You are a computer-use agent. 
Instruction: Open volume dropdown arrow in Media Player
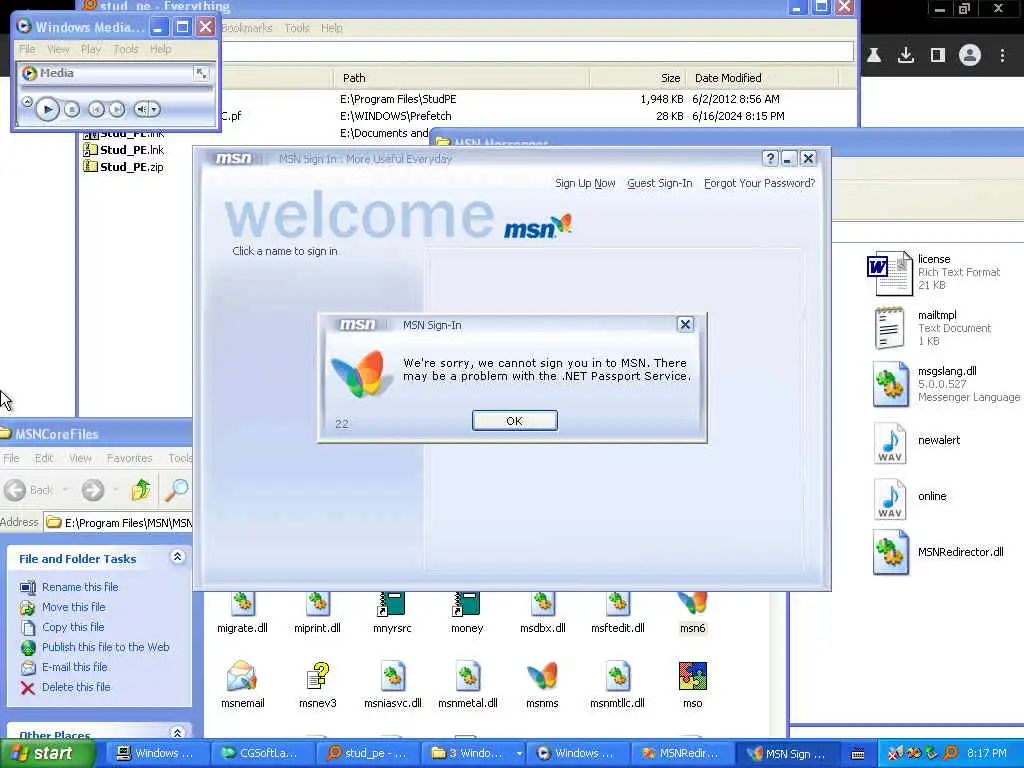pyautogui.click(x=155, y=109)
